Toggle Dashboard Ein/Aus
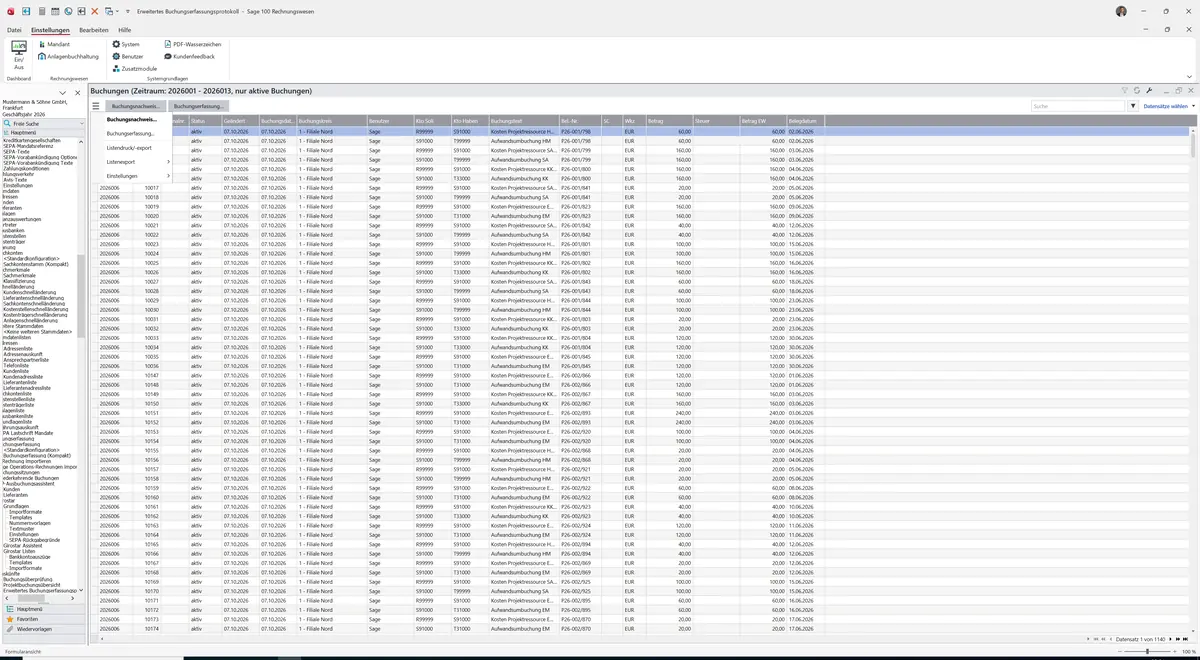This screenshot has height=660, width=1200. pyautogui.click(x=18, y=54)
